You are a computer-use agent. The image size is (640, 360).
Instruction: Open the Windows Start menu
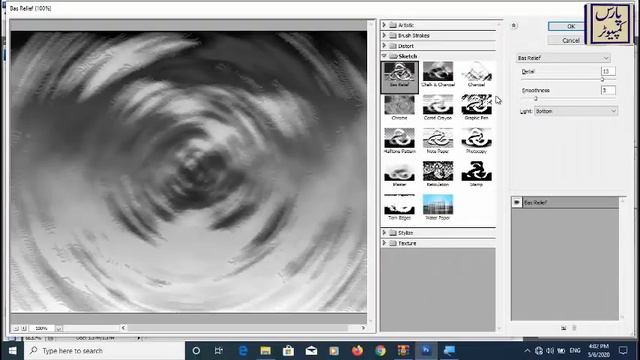point(12,351)
